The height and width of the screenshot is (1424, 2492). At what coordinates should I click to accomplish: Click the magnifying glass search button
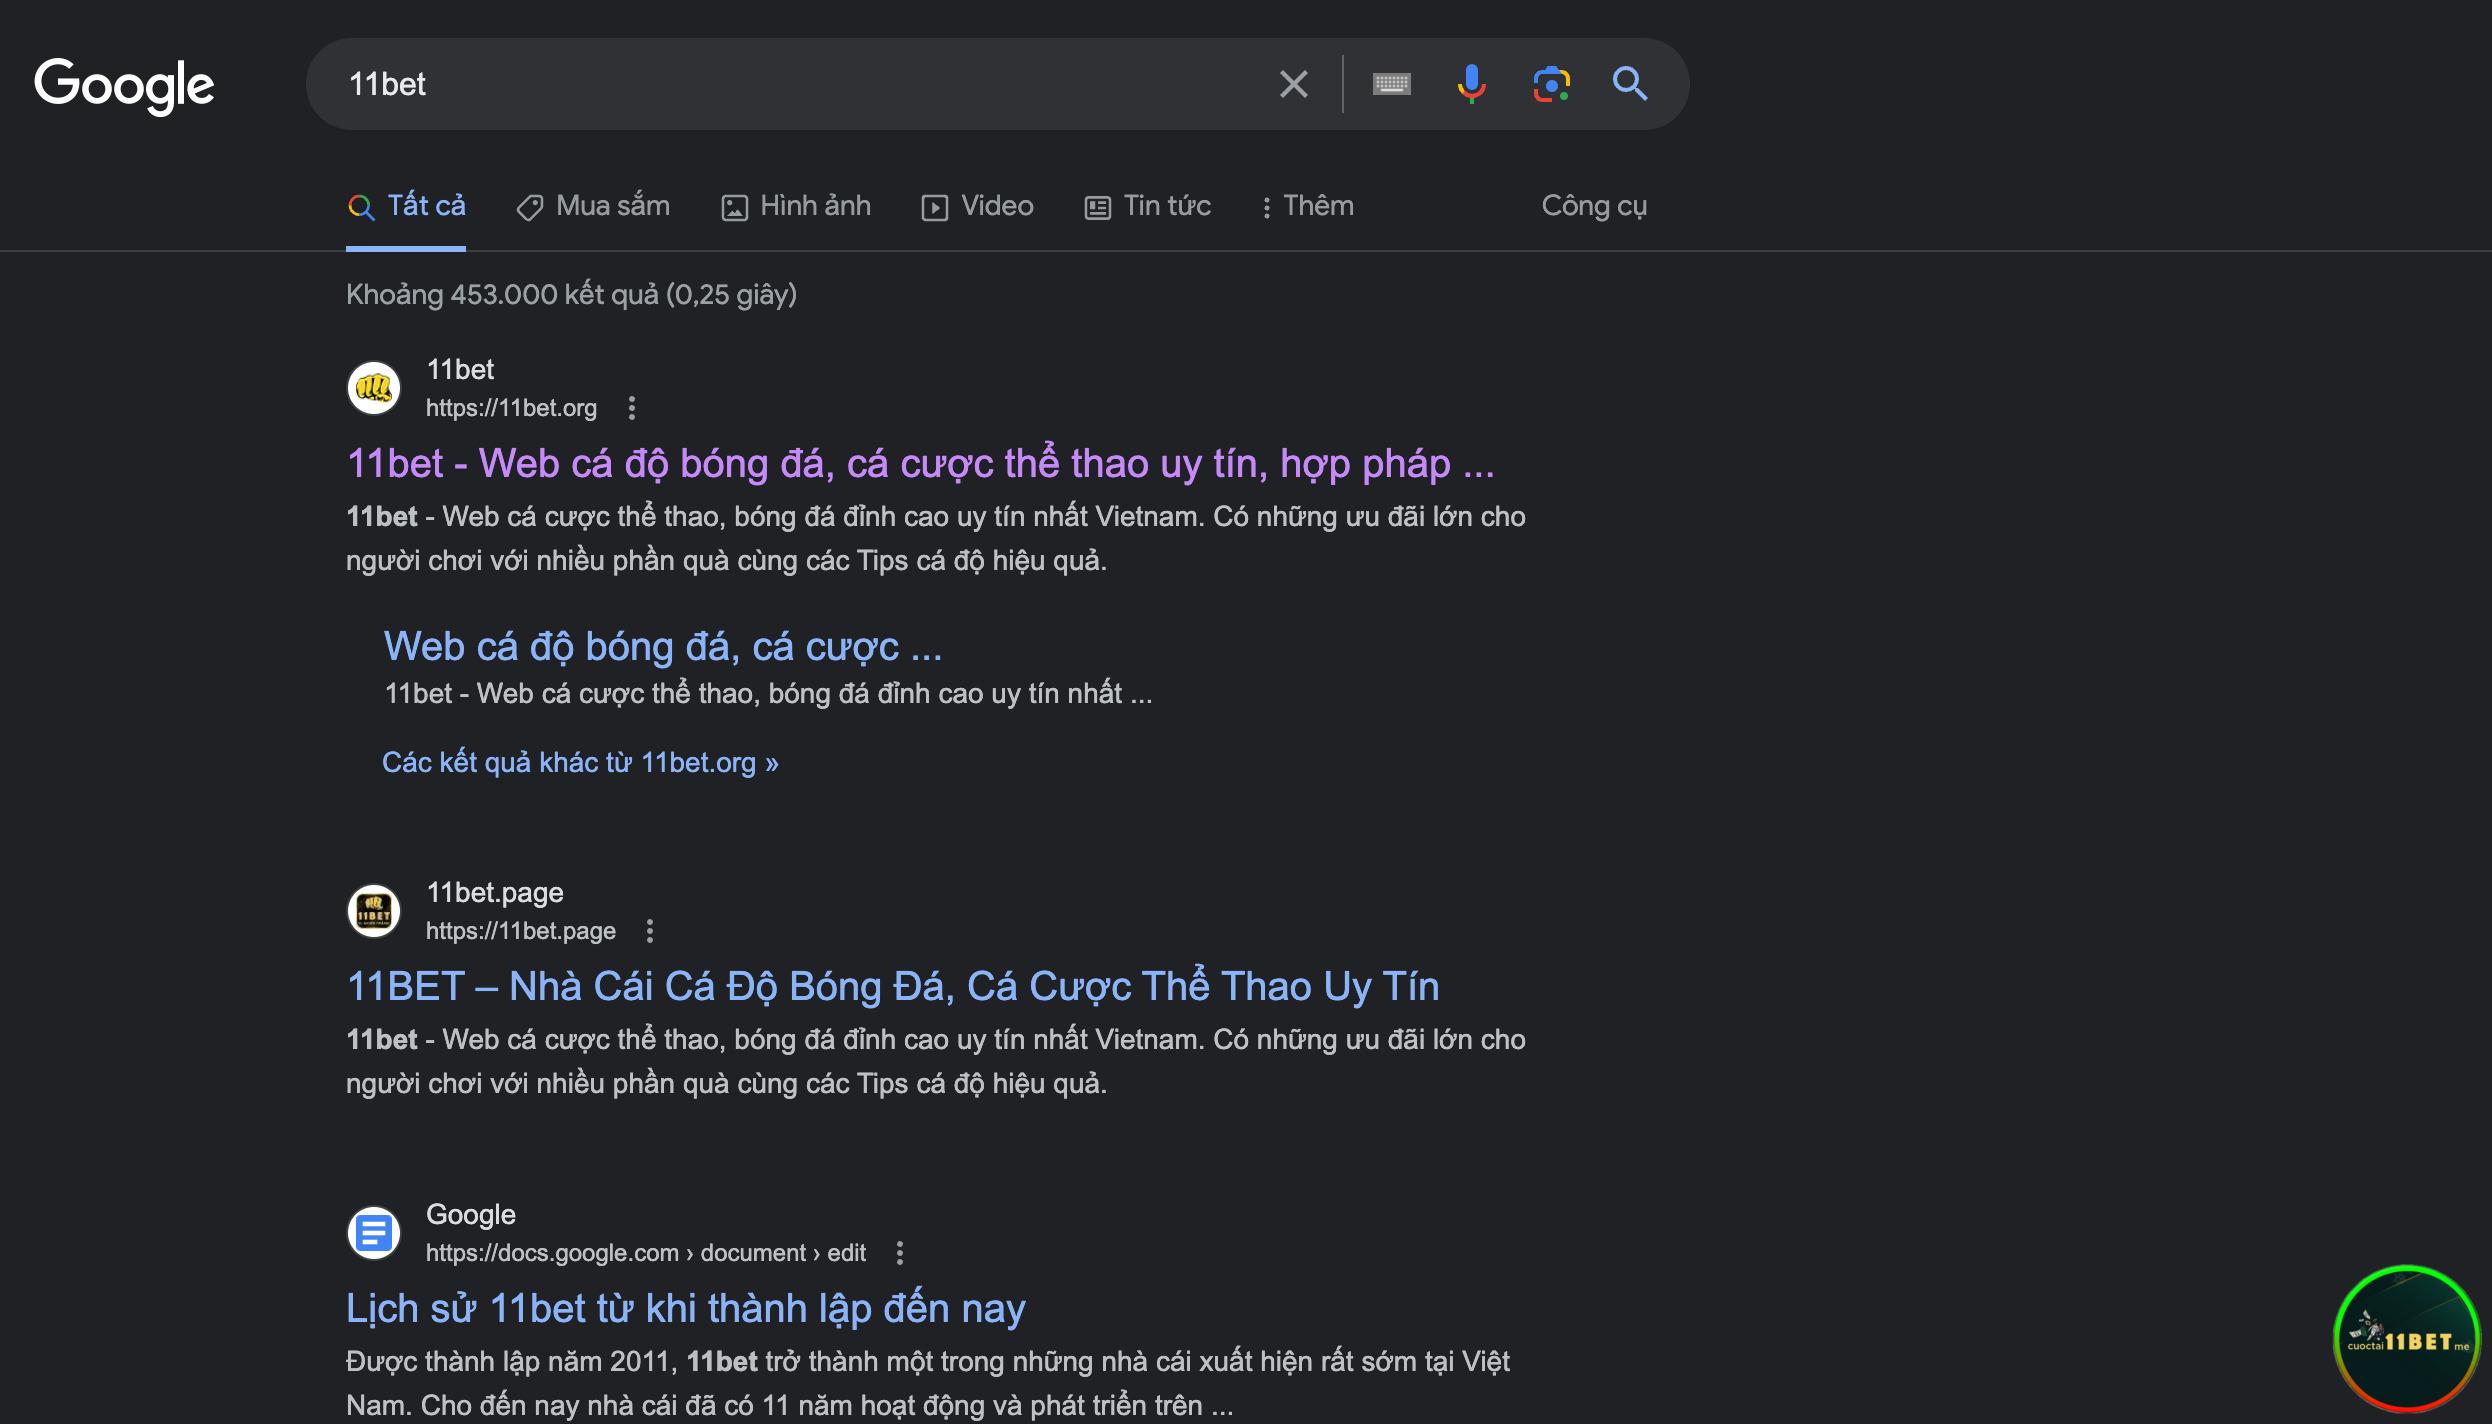click(1630, 84)
